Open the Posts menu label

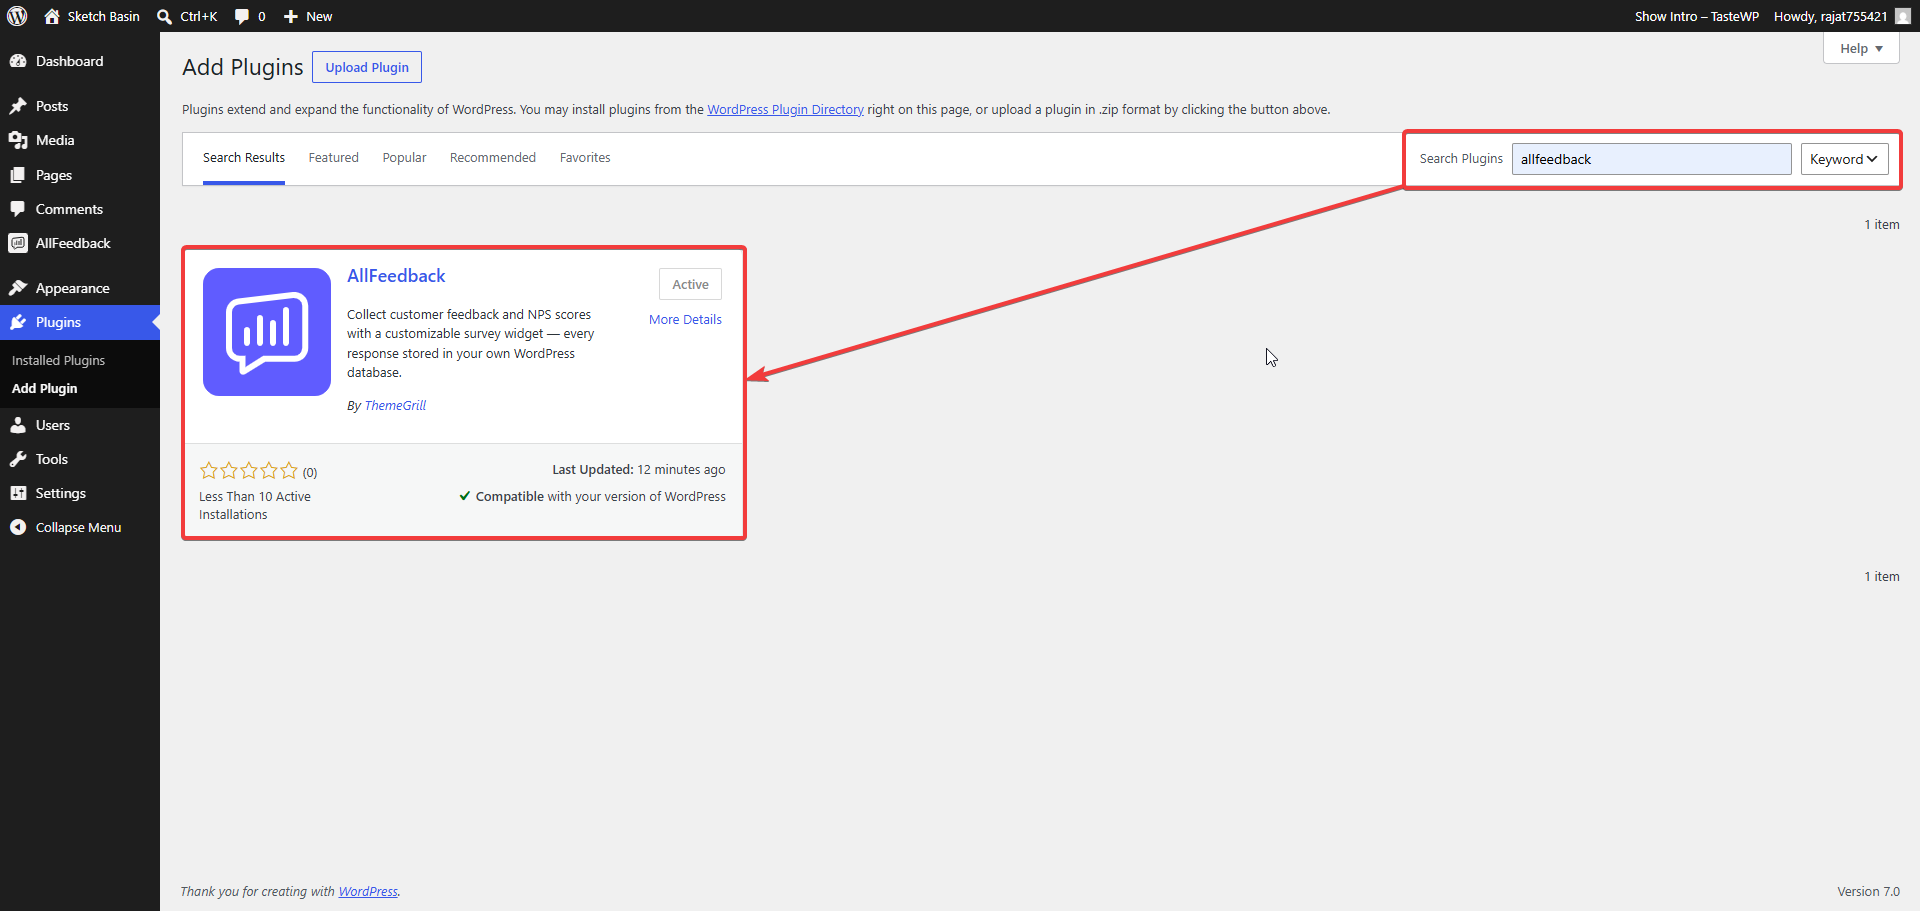(52, 106)
